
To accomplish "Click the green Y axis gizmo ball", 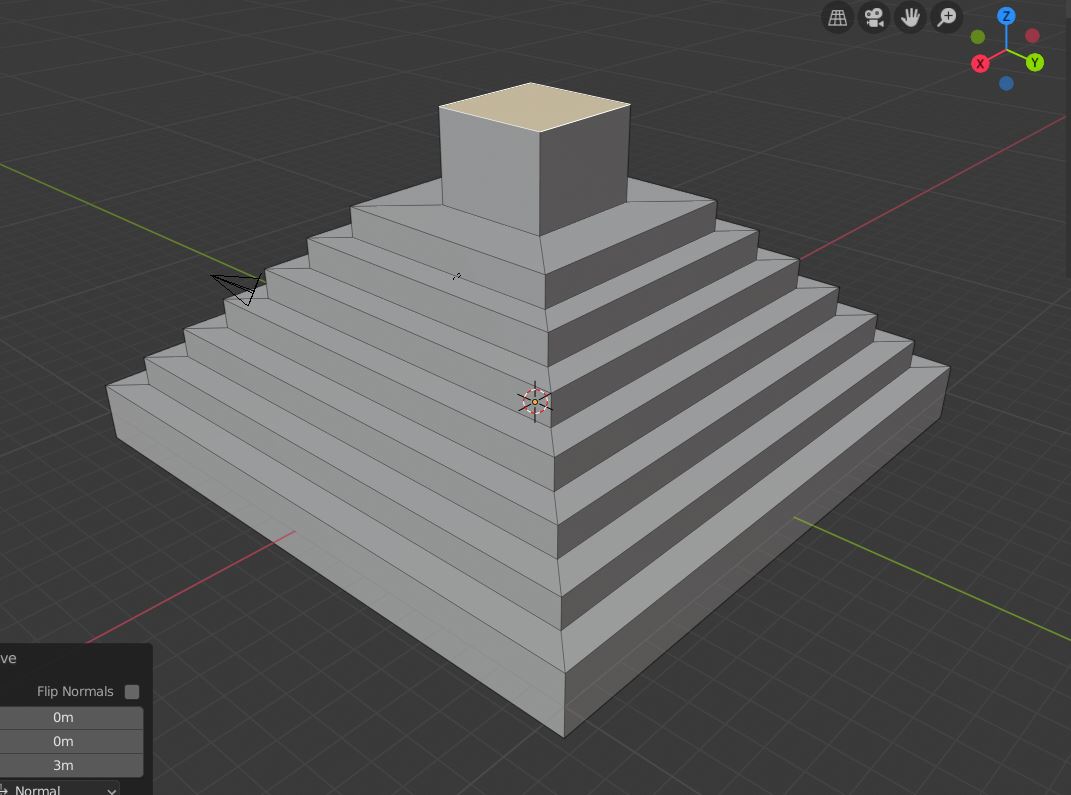I will click(1035, 62).
